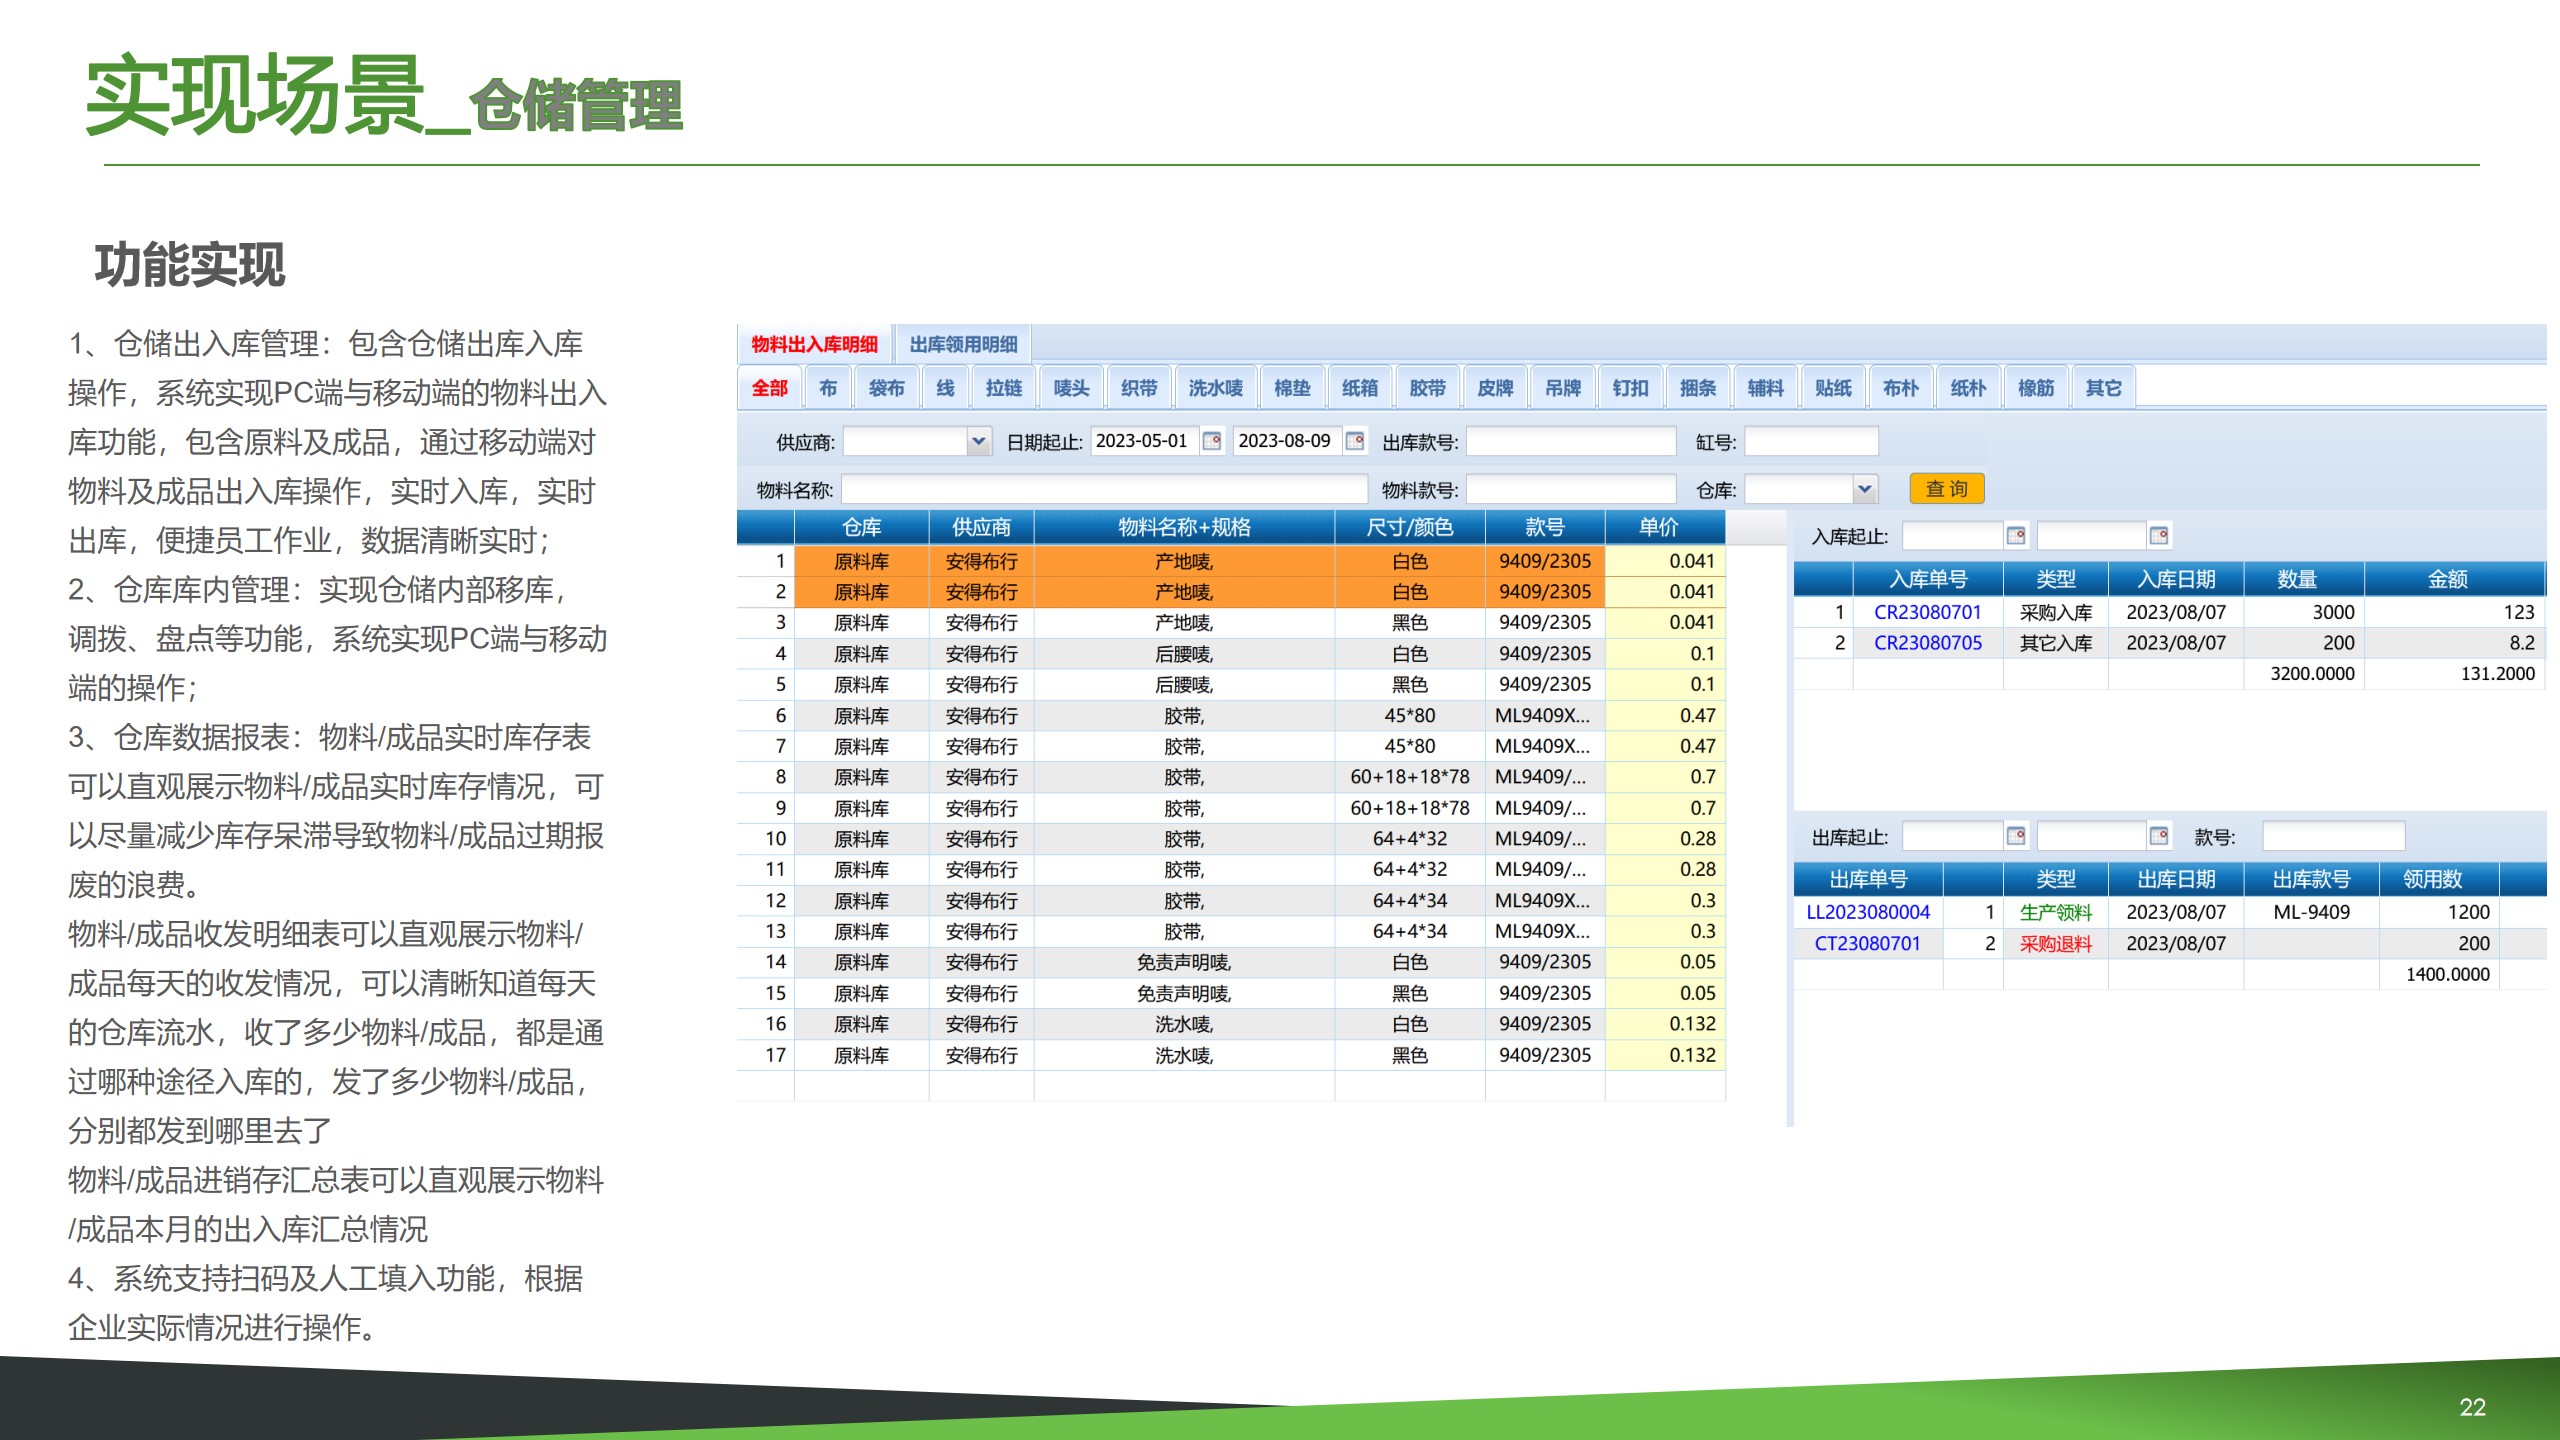Screen dimensions: 2560x1440
Task: Open outbound order link LL2023080004
Action: (1867, 912)
